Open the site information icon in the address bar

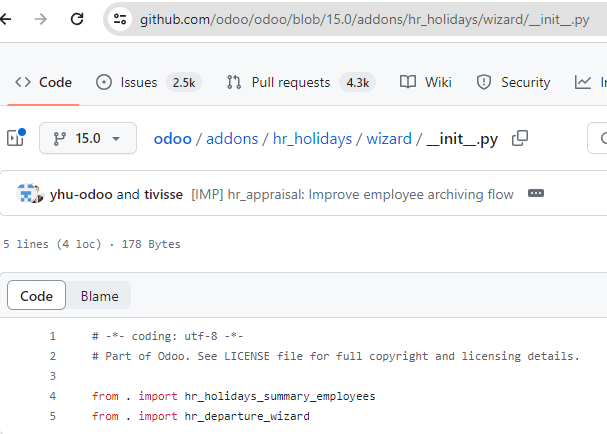pyautogui.click(x=120, y=19)
